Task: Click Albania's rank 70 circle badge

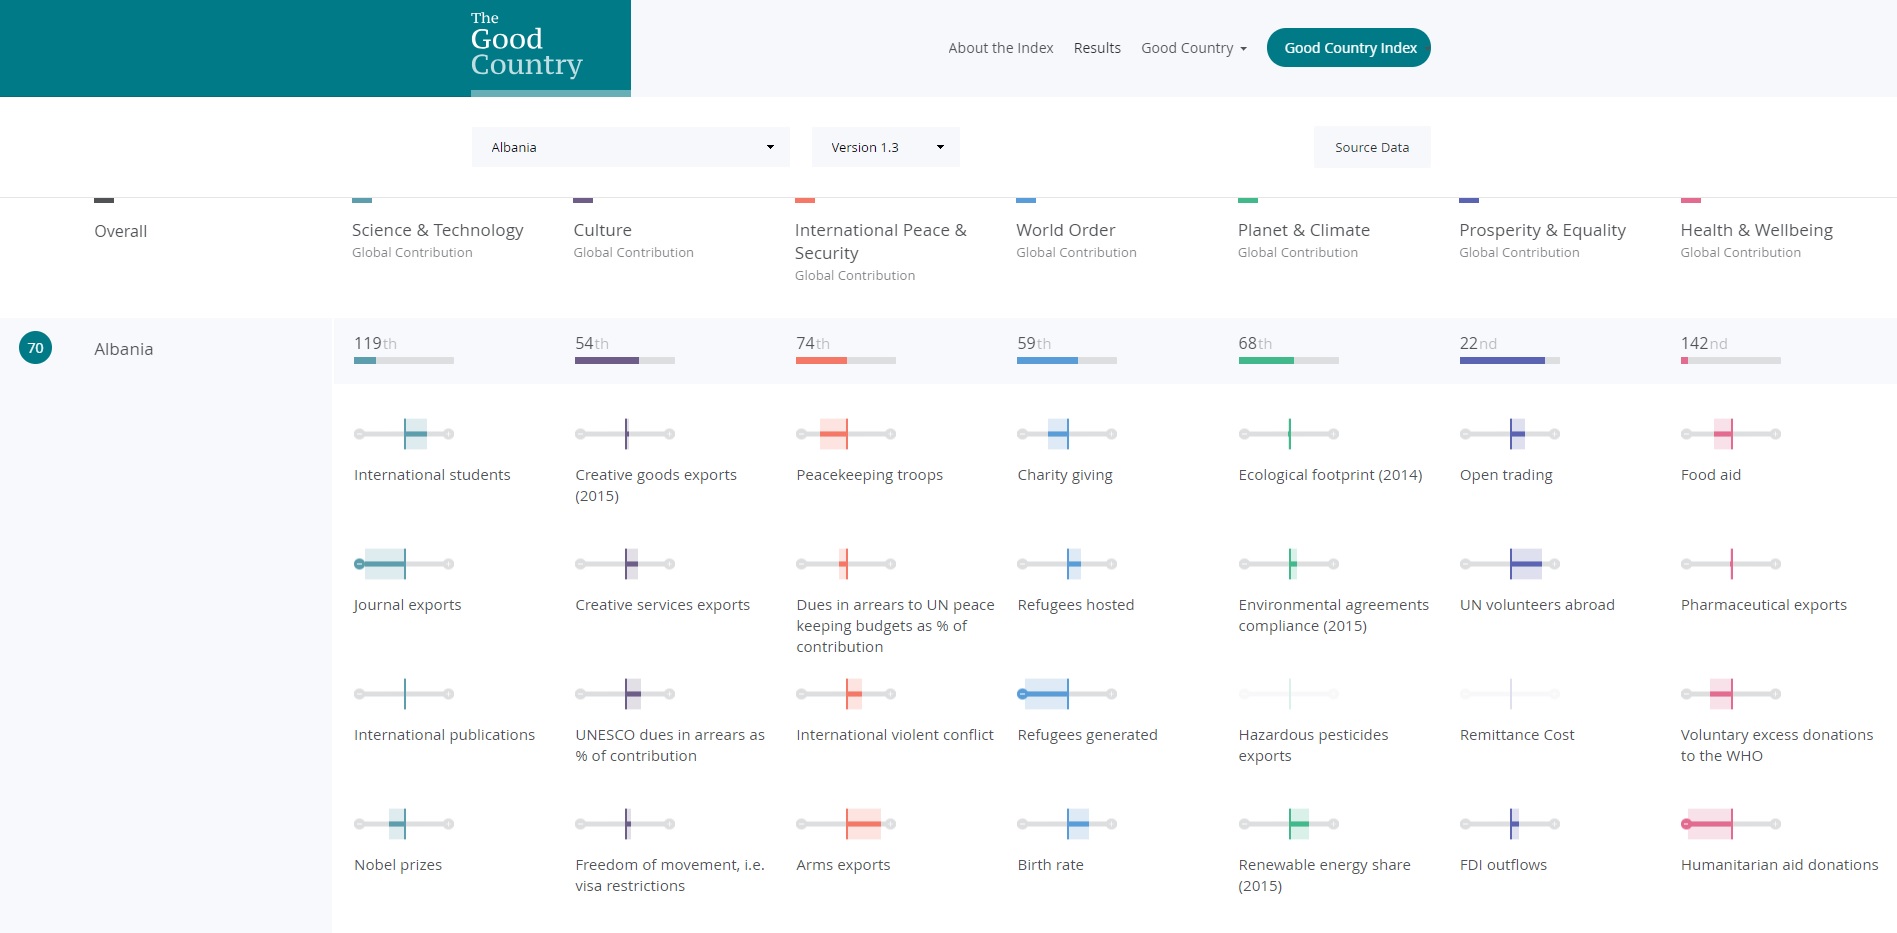Action: [x=36, y=348]
